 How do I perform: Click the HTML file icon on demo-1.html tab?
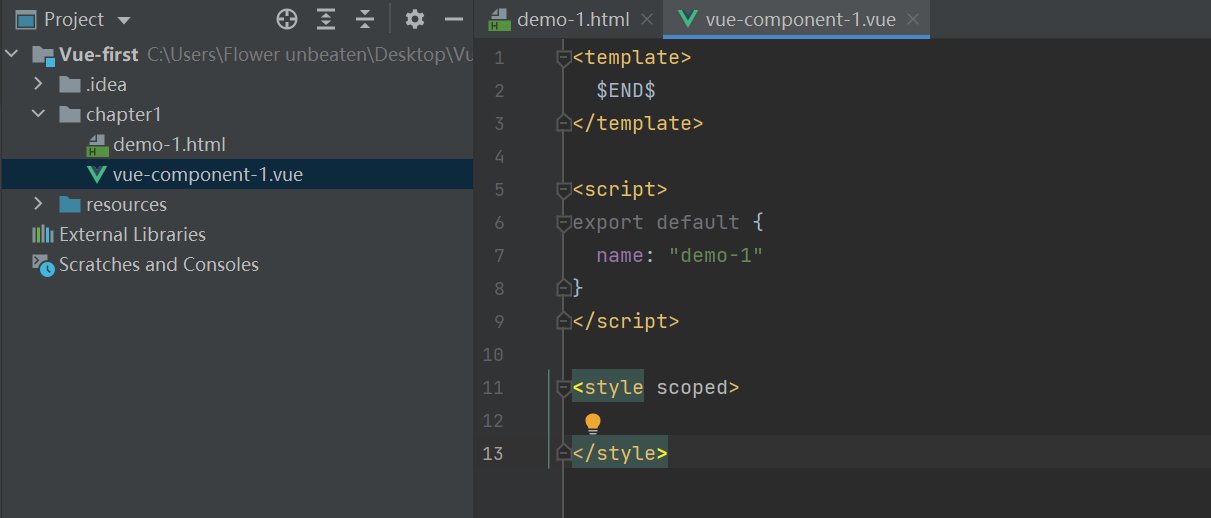pos(498,20)
